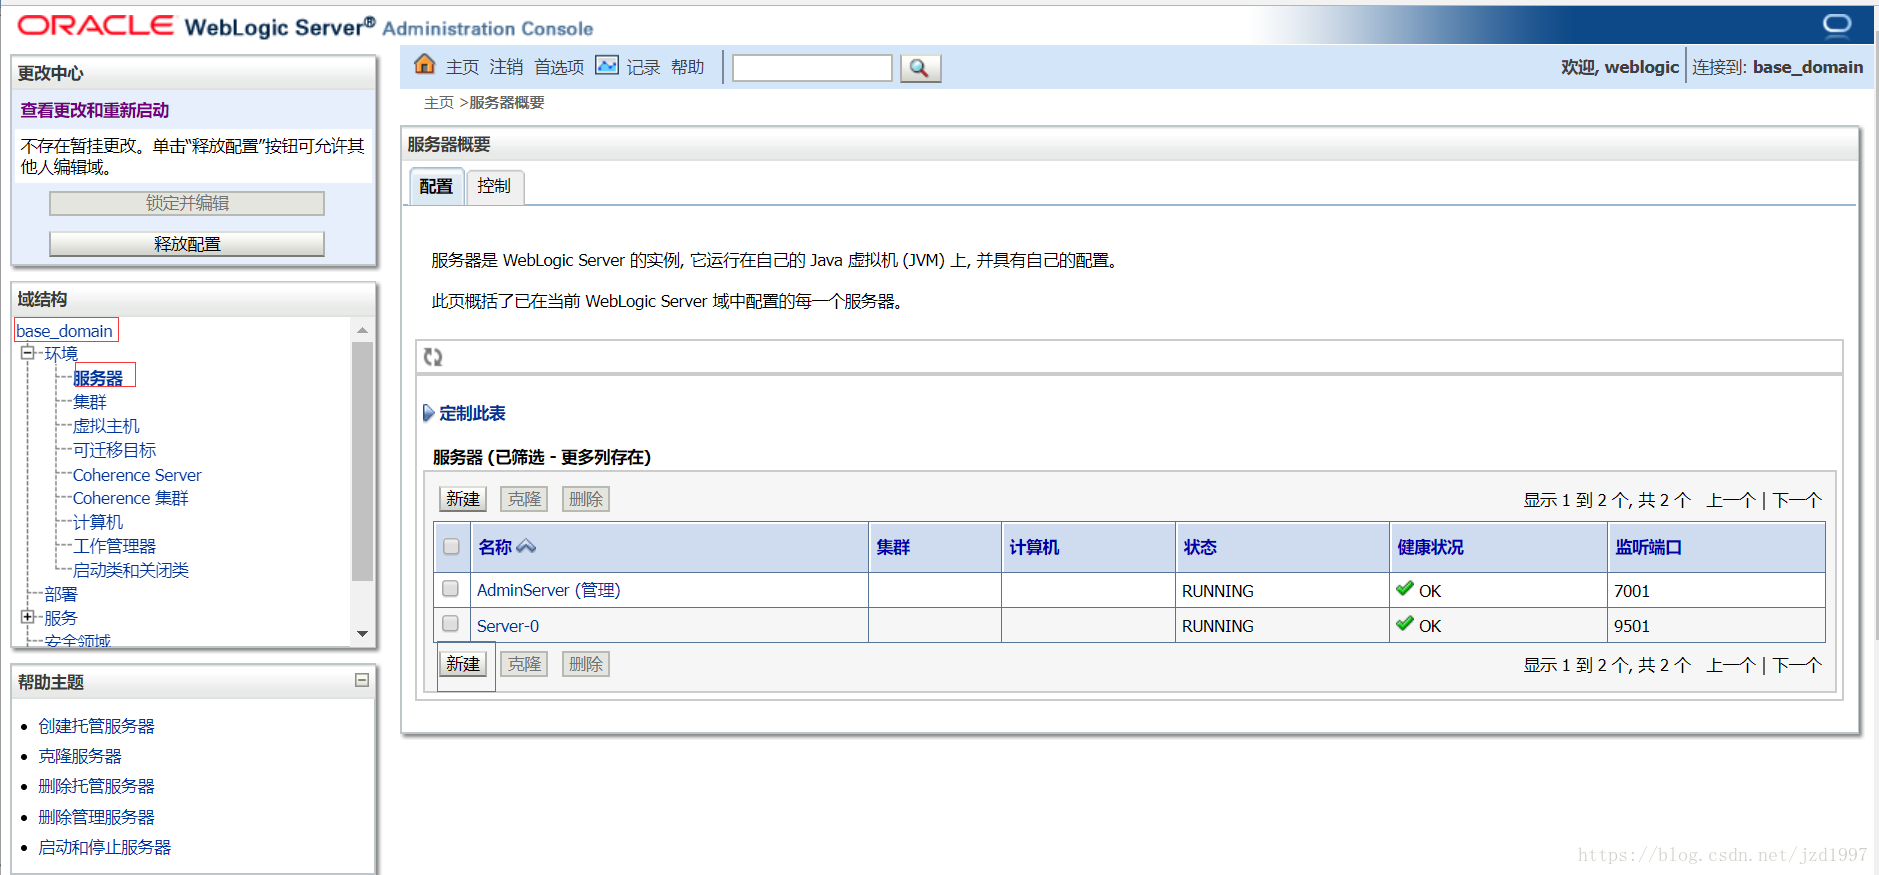The width and height of the screenshot is (1879, 875).
Task: Open 主页 in the top toolbar
Action: pyautogui.click(x=462, y=67)
